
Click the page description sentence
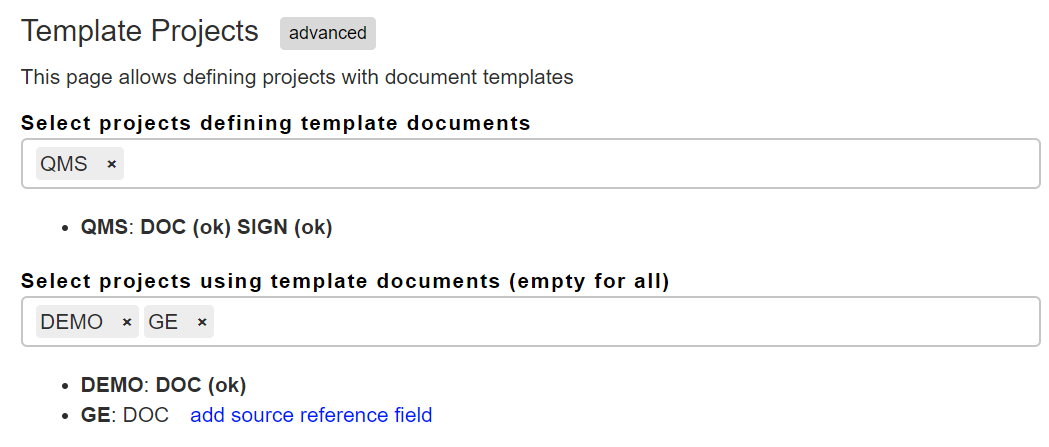point(297,78)
